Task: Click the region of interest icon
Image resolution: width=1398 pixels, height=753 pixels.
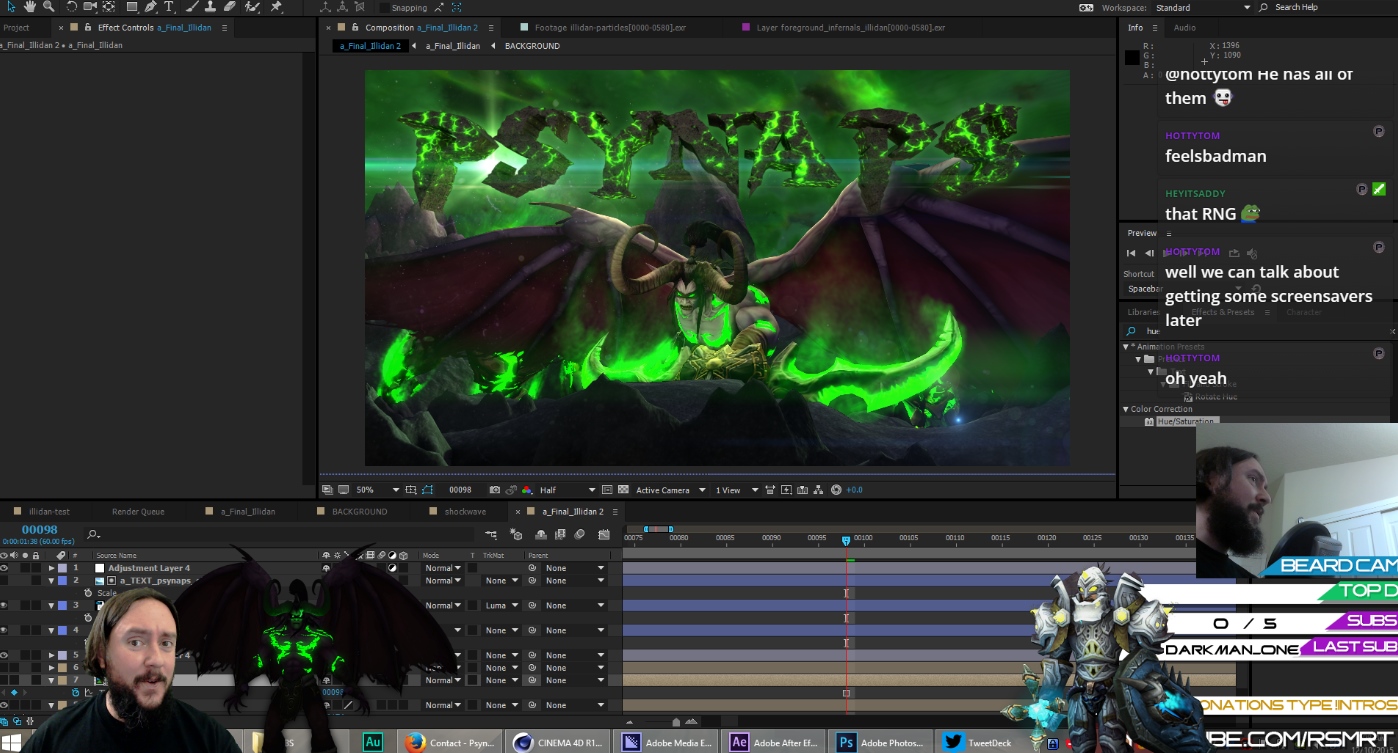Action: pos(607,490)
